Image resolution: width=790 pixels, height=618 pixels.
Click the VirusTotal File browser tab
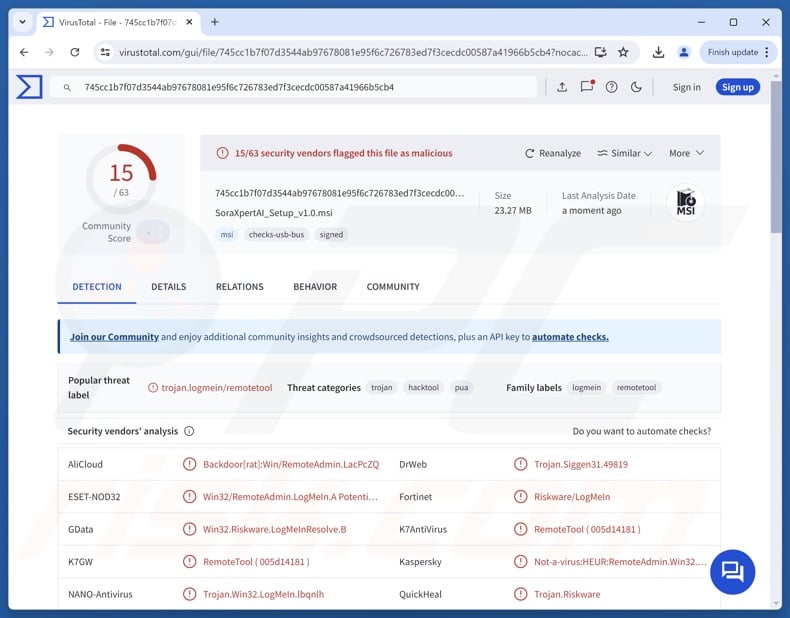coord(118,22)
